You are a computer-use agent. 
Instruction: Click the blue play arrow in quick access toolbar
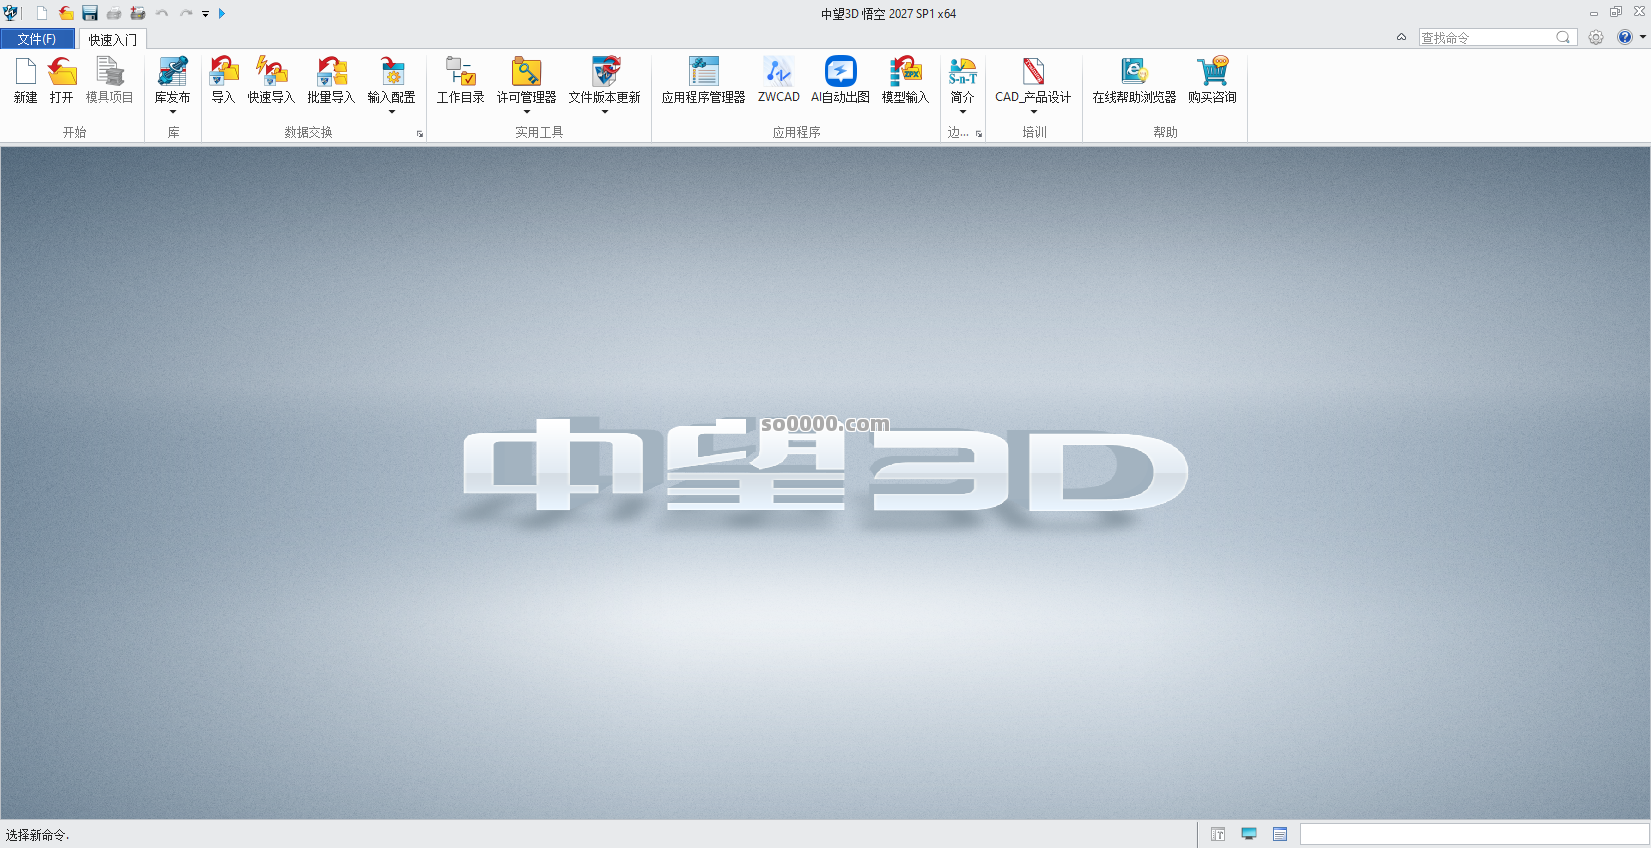222,13
